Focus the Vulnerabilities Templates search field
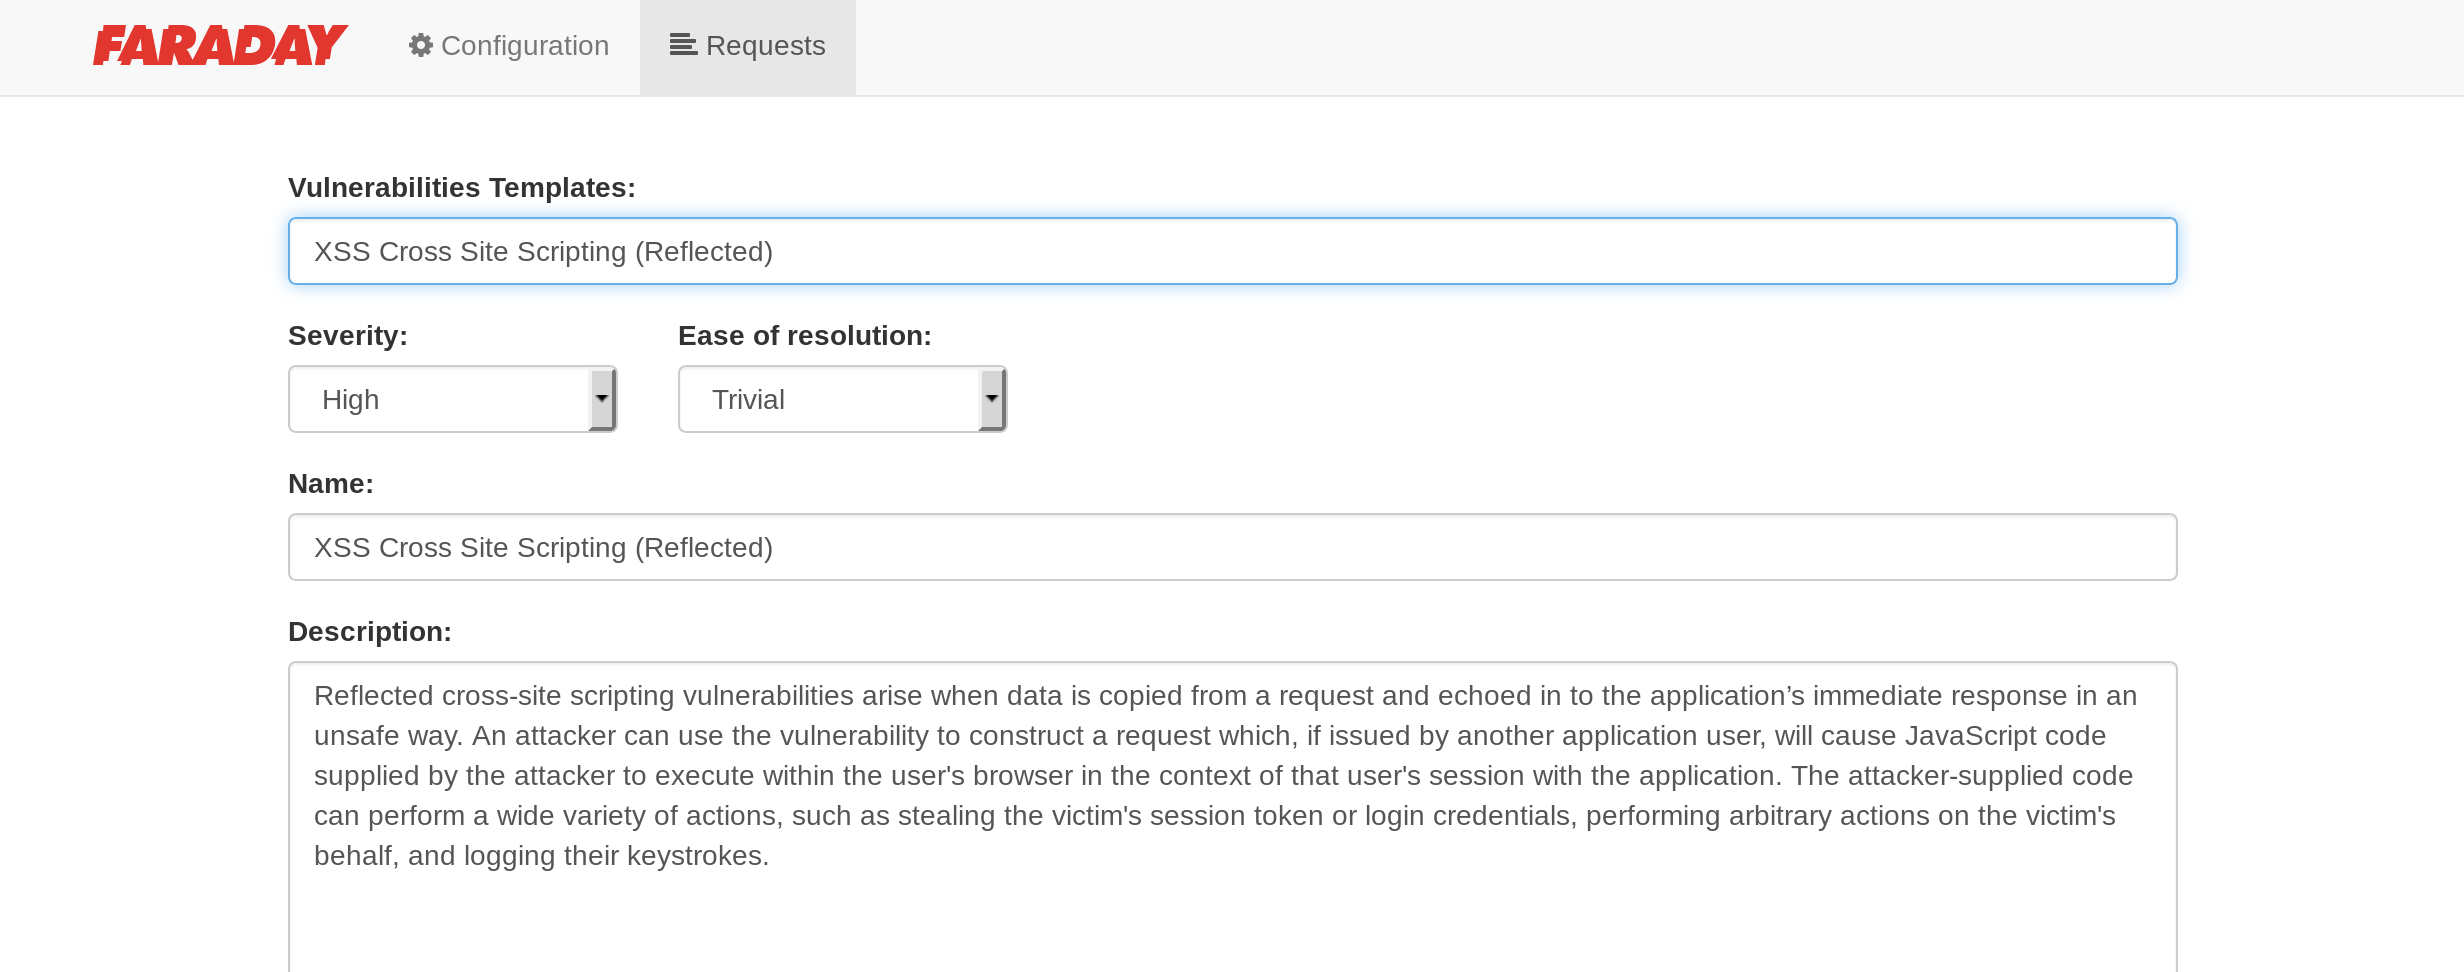Viewport: 2464px width, 972px height. [x=1232, y=251]
